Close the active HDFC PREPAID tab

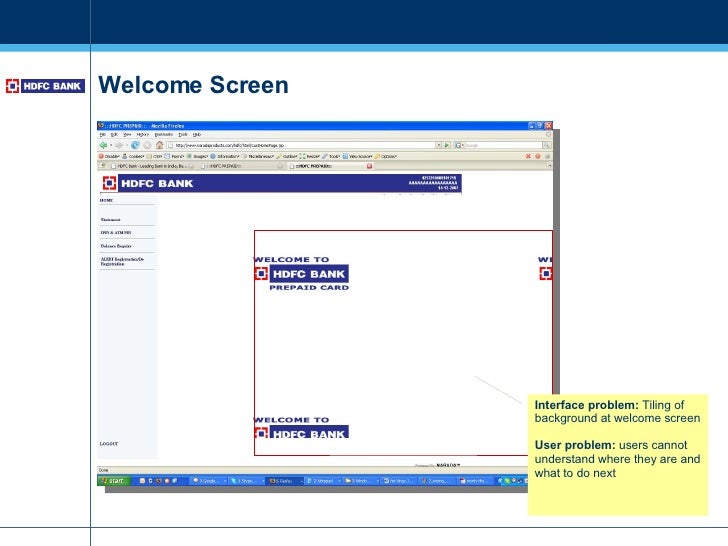370,166
